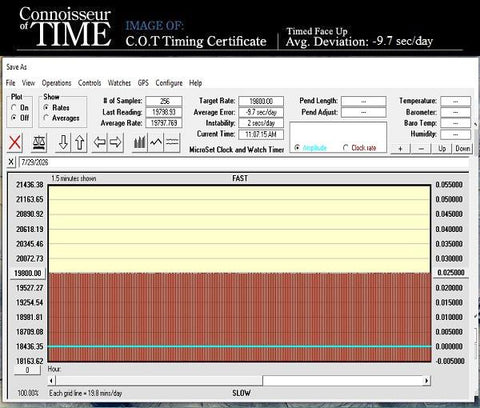The width and height of the screenshot is (480, 408).
Task: Open the Operations menu
Action: pyautogui.click(x=56, y=83)
